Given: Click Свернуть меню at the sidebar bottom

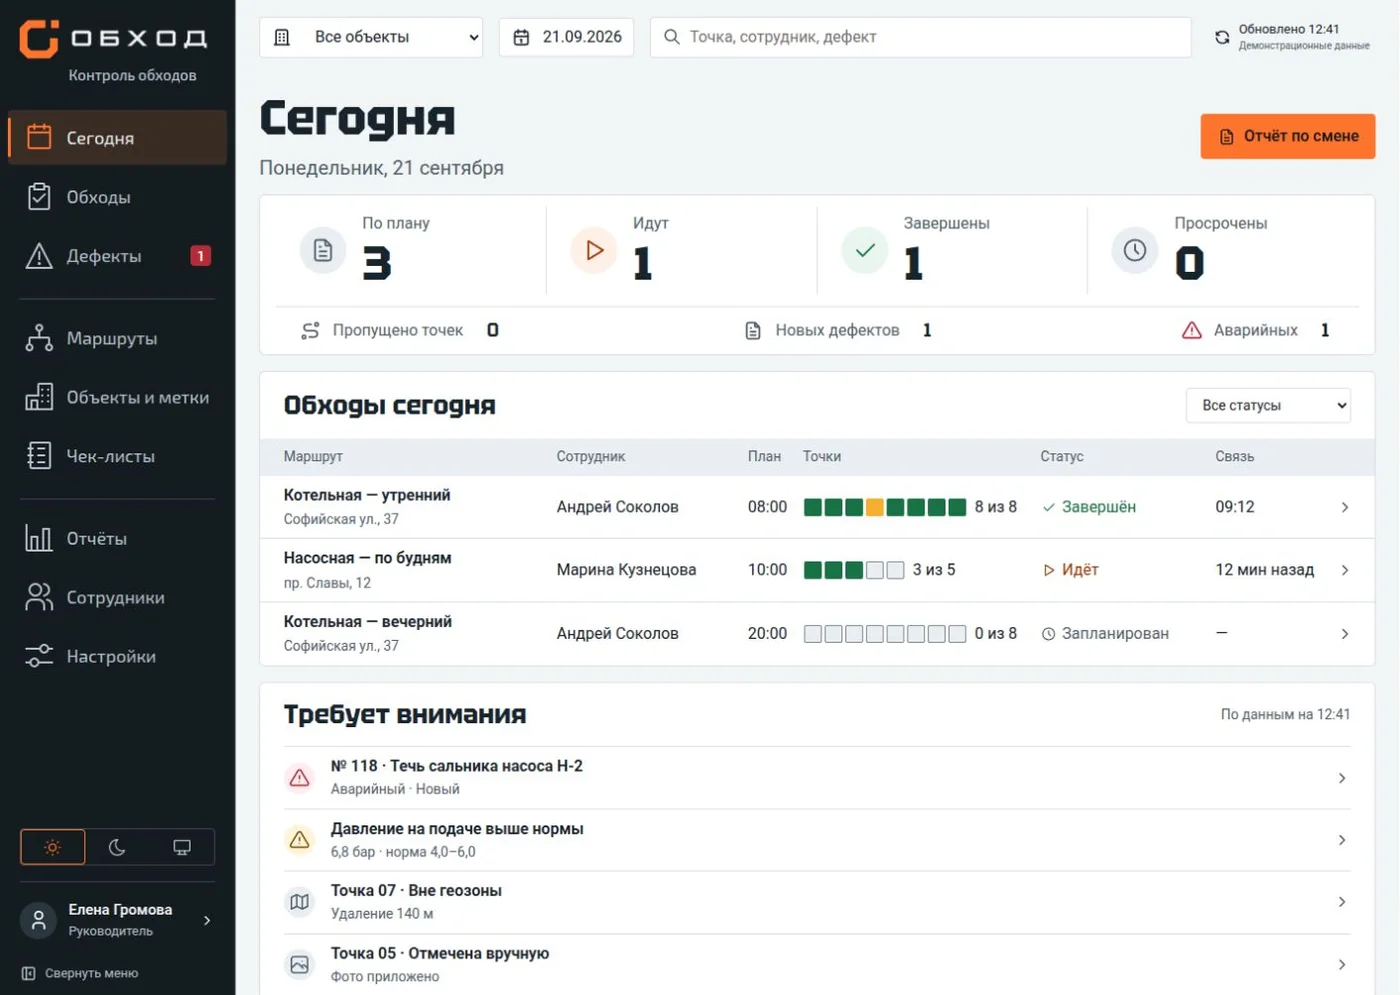Looking at the screenshot, I should (80, 973).
